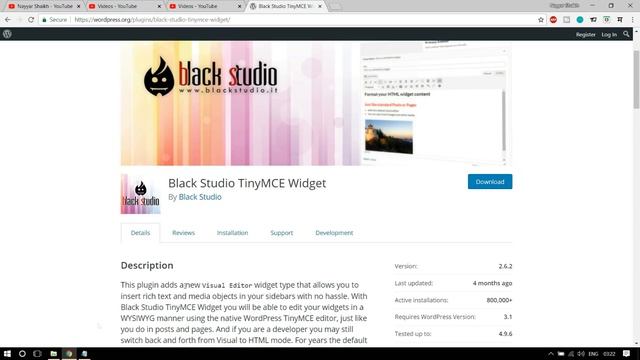Click the teal circular extension icon
640x360 pixels.
580,20
